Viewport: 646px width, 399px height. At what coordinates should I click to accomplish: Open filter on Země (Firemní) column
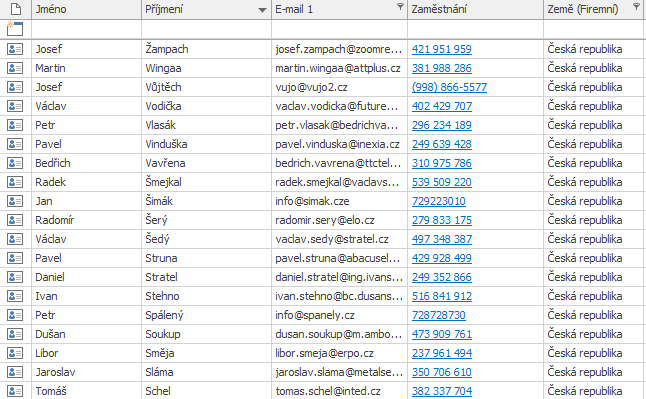click(637, 6)
